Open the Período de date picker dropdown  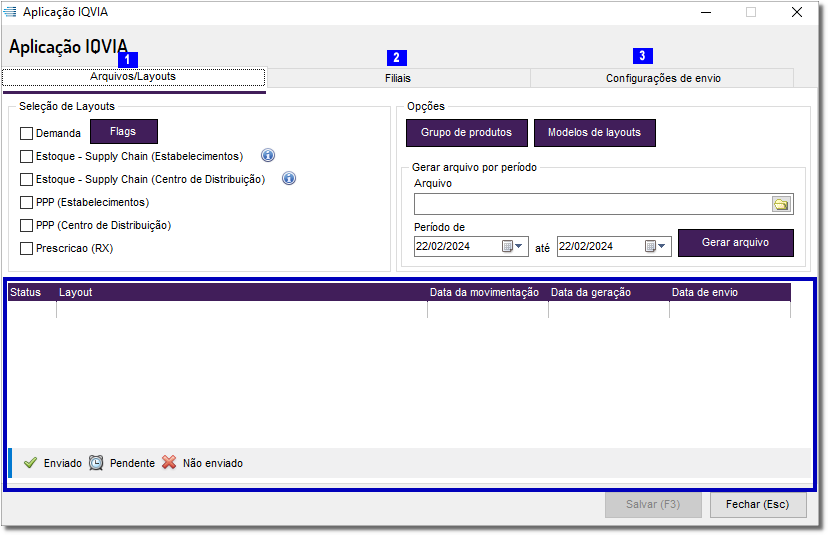click(x=512, y=246)
